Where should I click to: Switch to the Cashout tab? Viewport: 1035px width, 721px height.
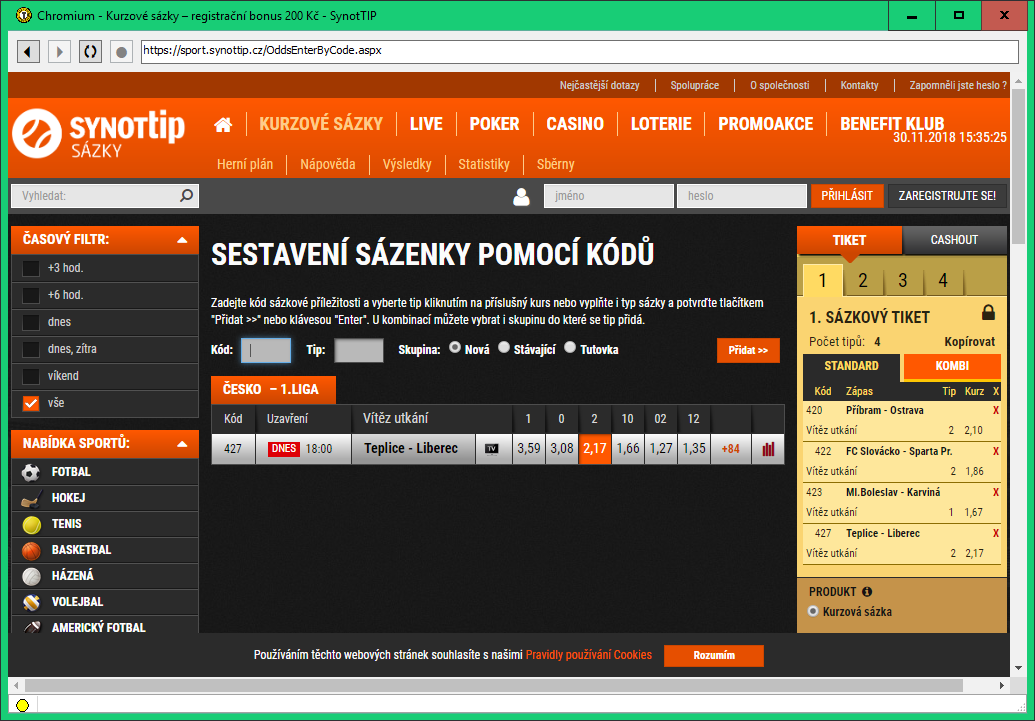[x=954, y=240]
